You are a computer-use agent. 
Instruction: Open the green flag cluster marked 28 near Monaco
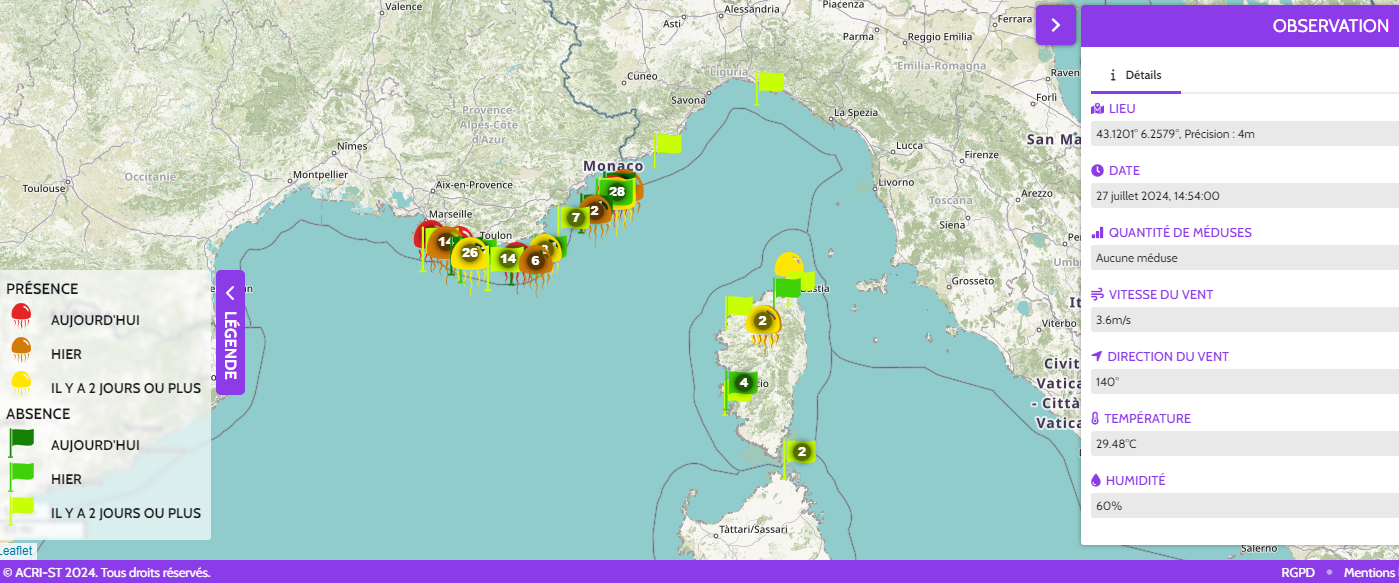pos(616,192)
